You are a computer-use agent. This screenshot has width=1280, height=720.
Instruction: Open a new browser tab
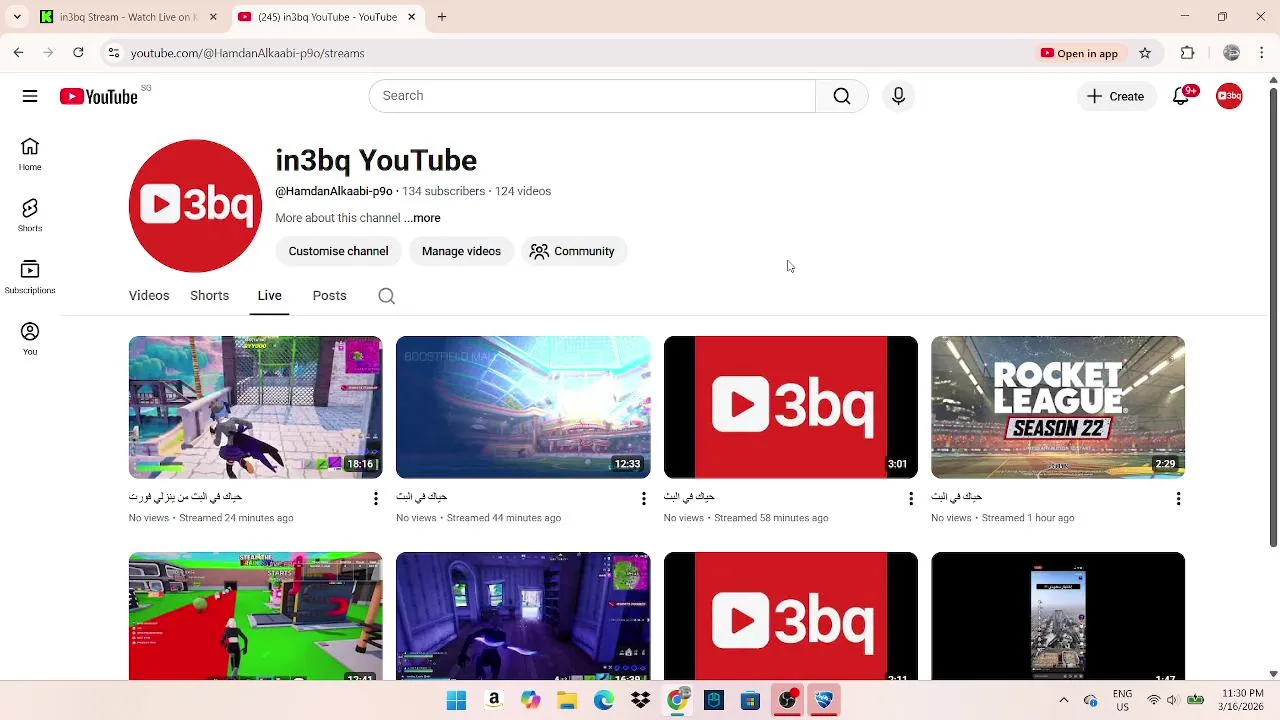click(x=442, y=17)
